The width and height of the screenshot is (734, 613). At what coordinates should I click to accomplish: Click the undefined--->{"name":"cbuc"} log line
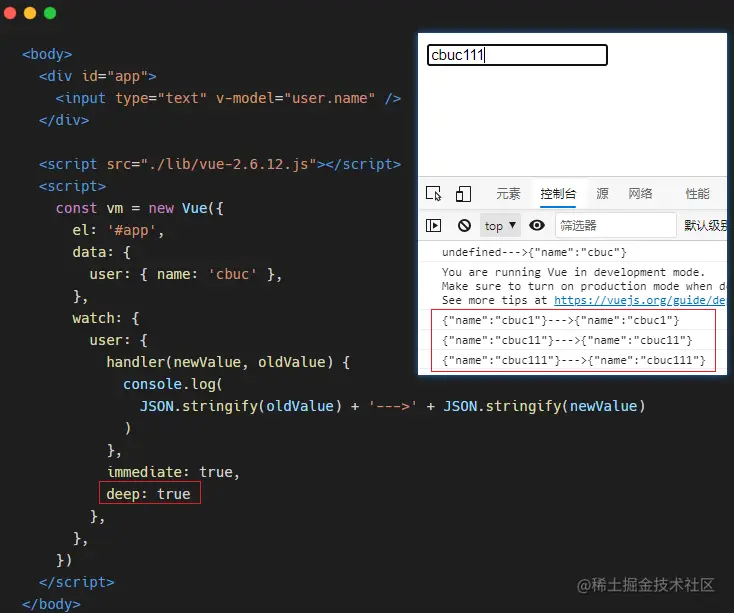tap(534, 252)
